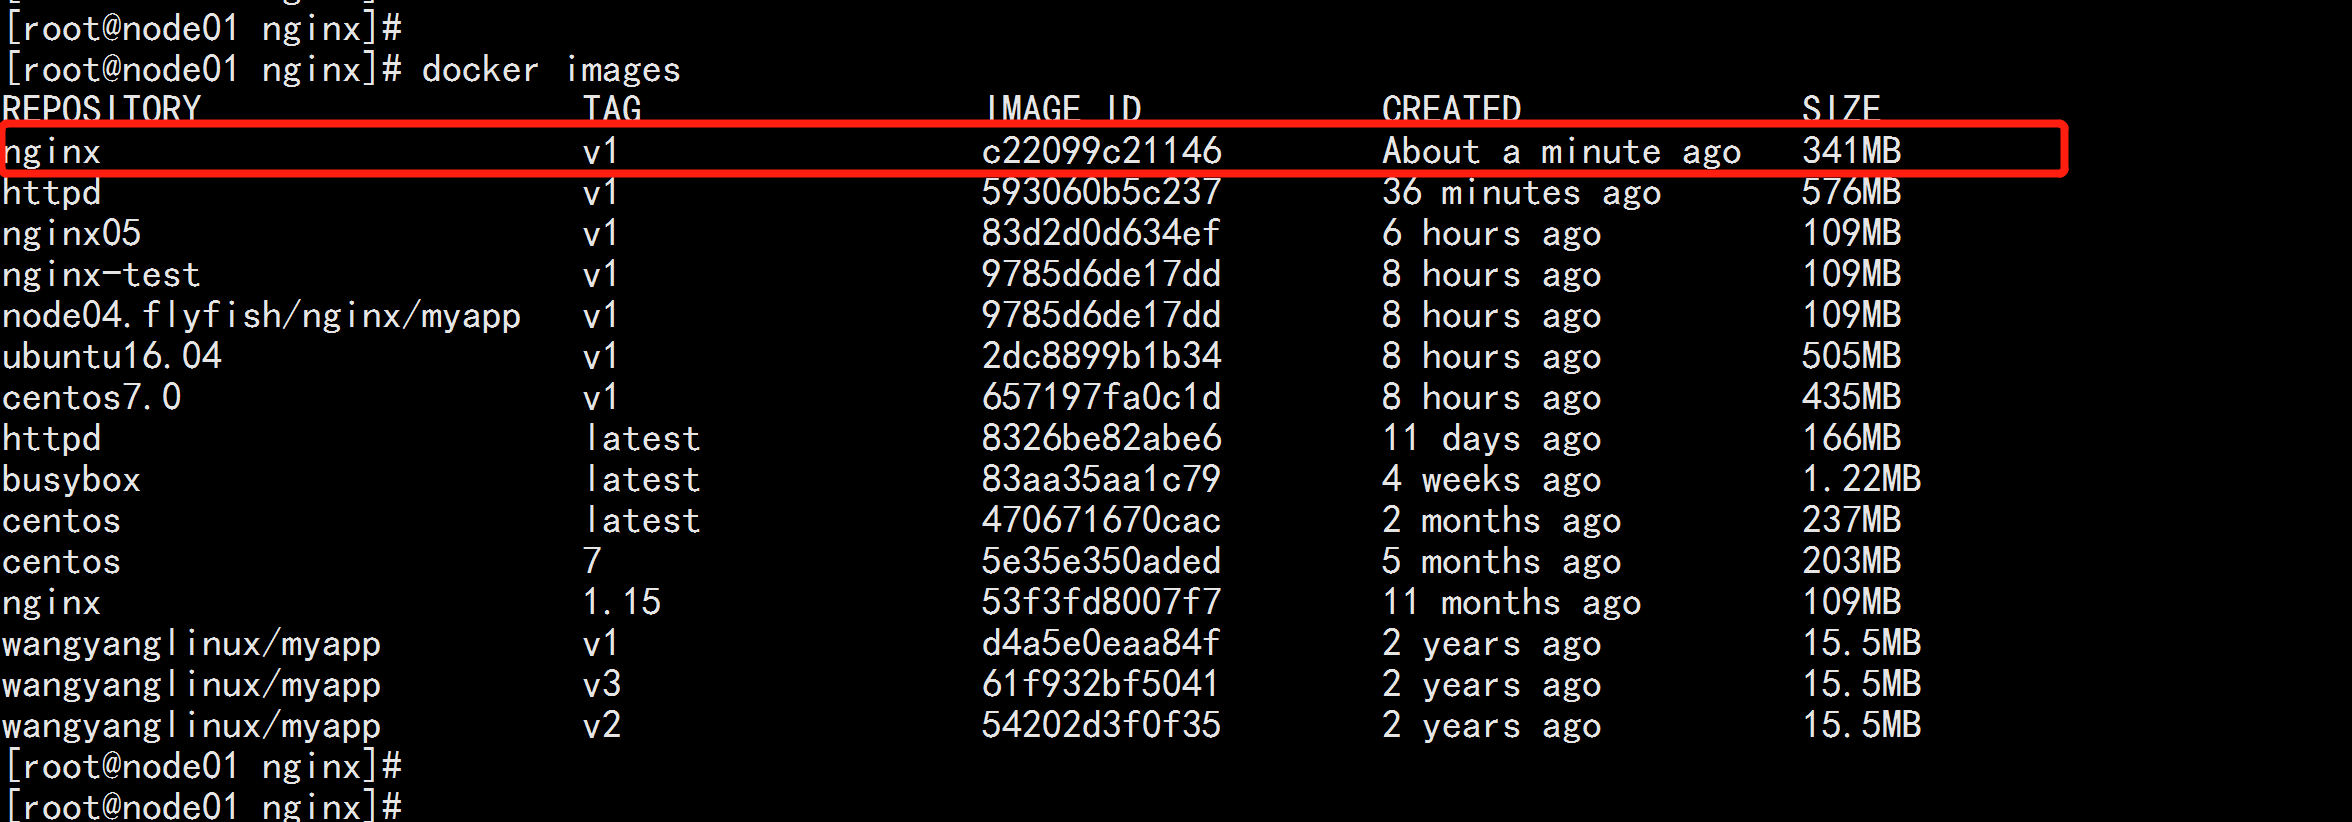This screenshot has width=2352, height=822.
Task: Click the '6 hours ago' created value
Action: [1491, 234]
